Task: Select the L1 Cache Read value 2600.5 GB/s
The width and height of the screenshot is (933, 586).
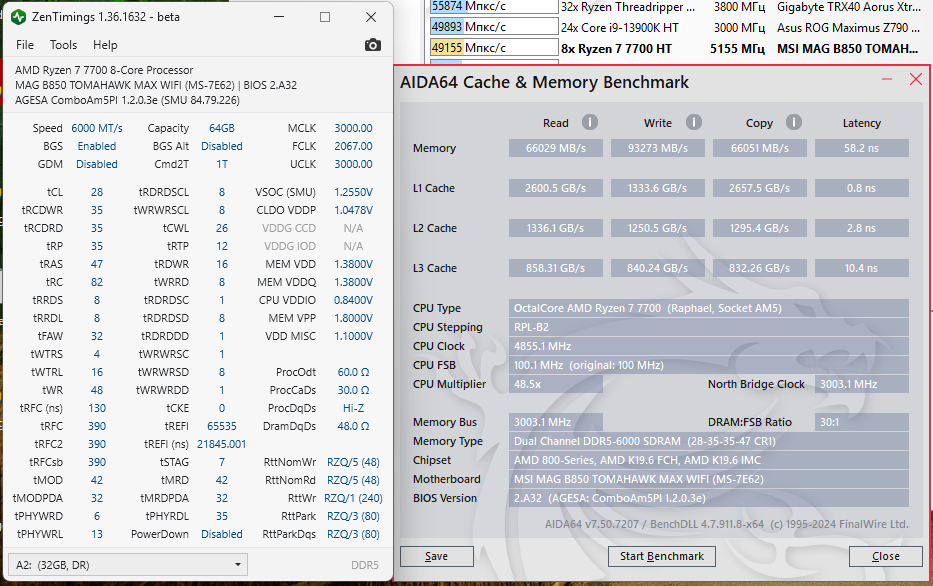Action: click(x=556, y=188)
